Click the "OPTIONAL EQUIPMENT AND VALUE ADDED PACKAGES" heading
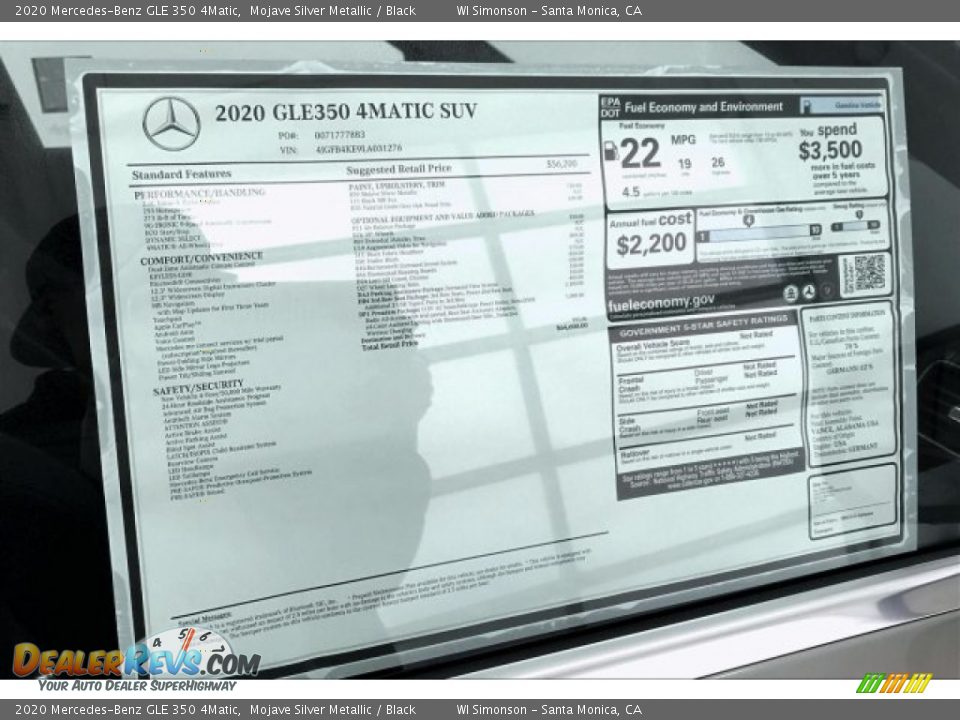The image size is (960, 720). [443, 217]
